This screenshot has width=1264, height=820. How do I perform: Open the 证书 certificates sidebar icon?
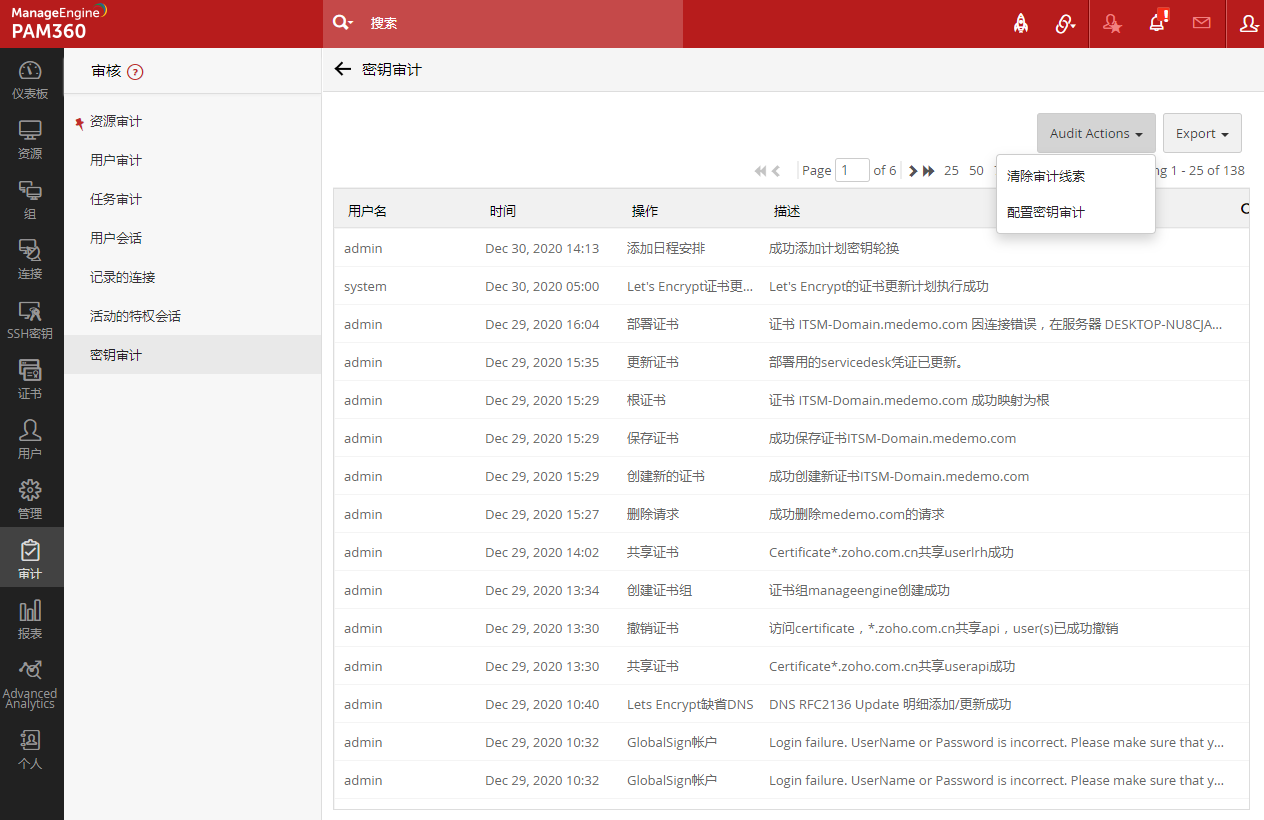click(x=30, y=379)
